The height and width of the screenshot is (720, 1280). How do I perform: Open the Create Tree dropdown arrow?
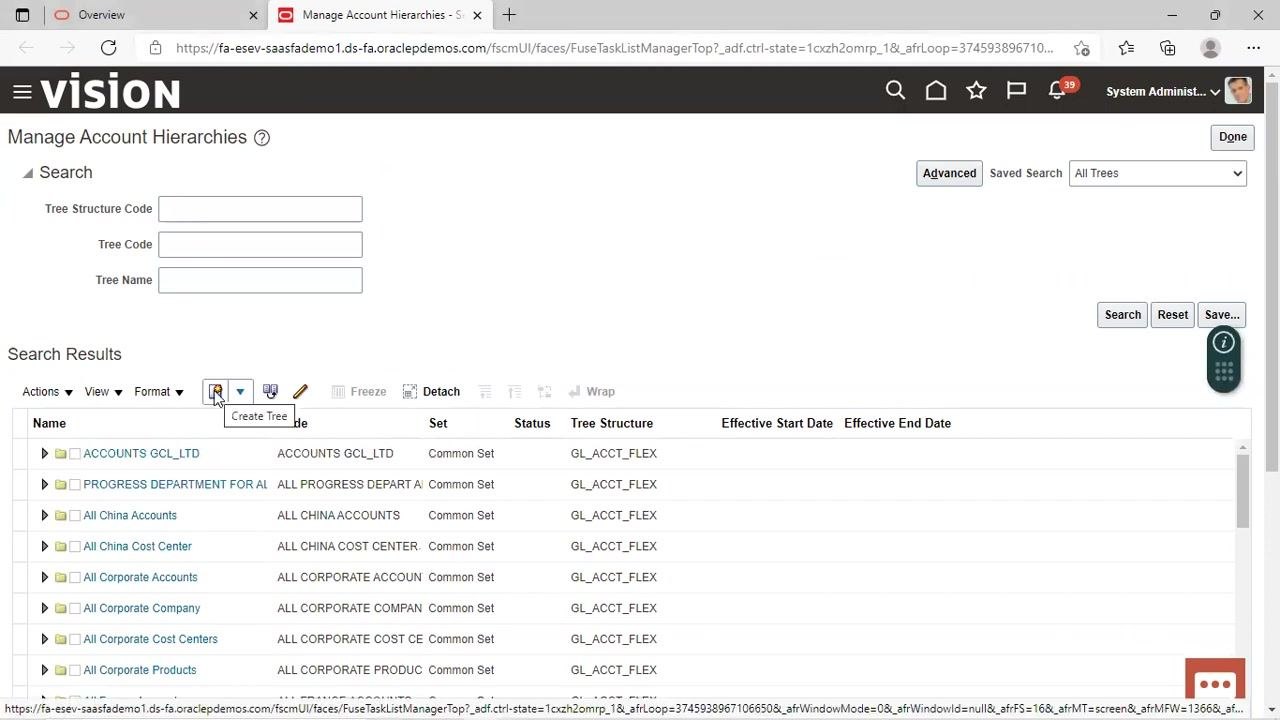click(240, 392)
